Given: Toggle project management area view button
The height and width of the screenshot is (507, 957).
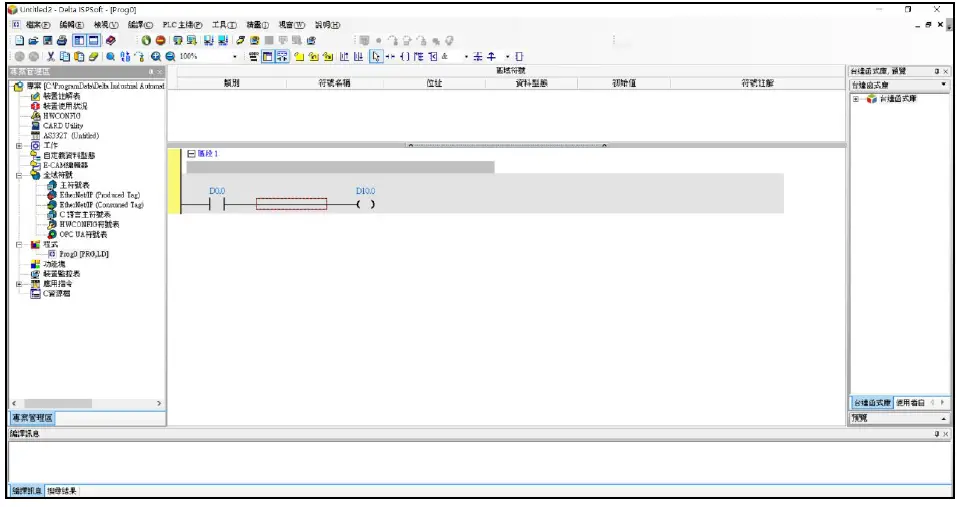Looking at the screenshot, I should tap(79, 40).
